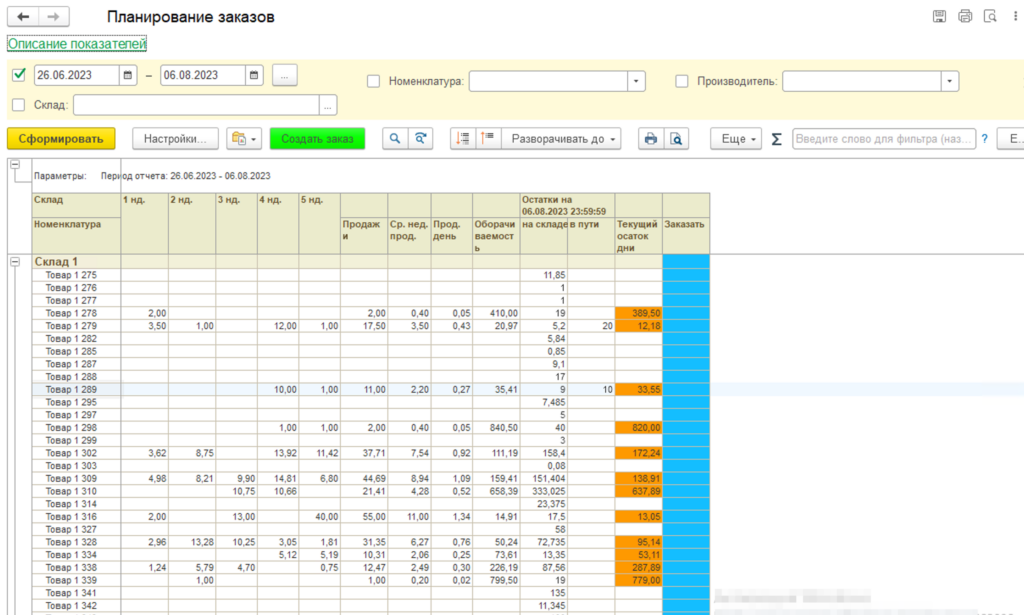
Task: Print the report using the toolbar printer icon
Action: click(650, 138)
